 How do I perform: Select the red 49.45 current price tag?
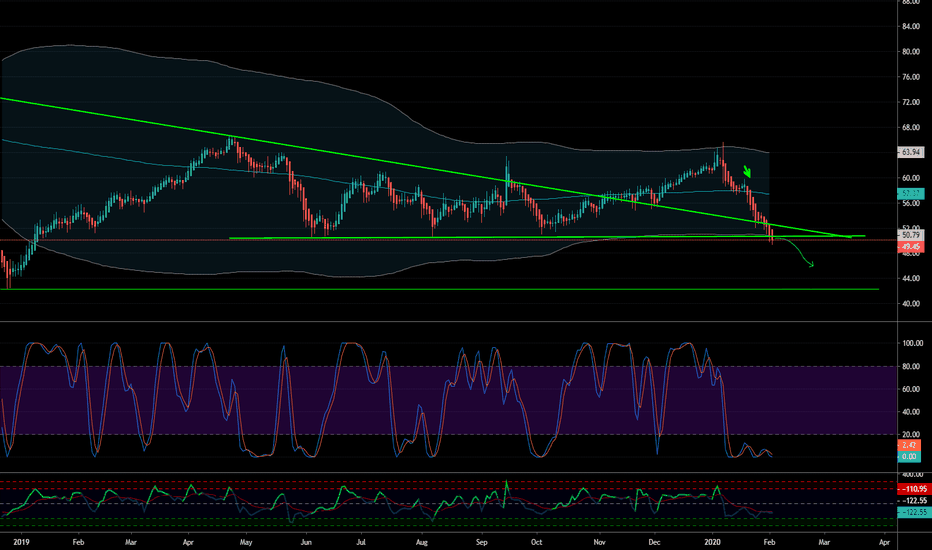910,246
